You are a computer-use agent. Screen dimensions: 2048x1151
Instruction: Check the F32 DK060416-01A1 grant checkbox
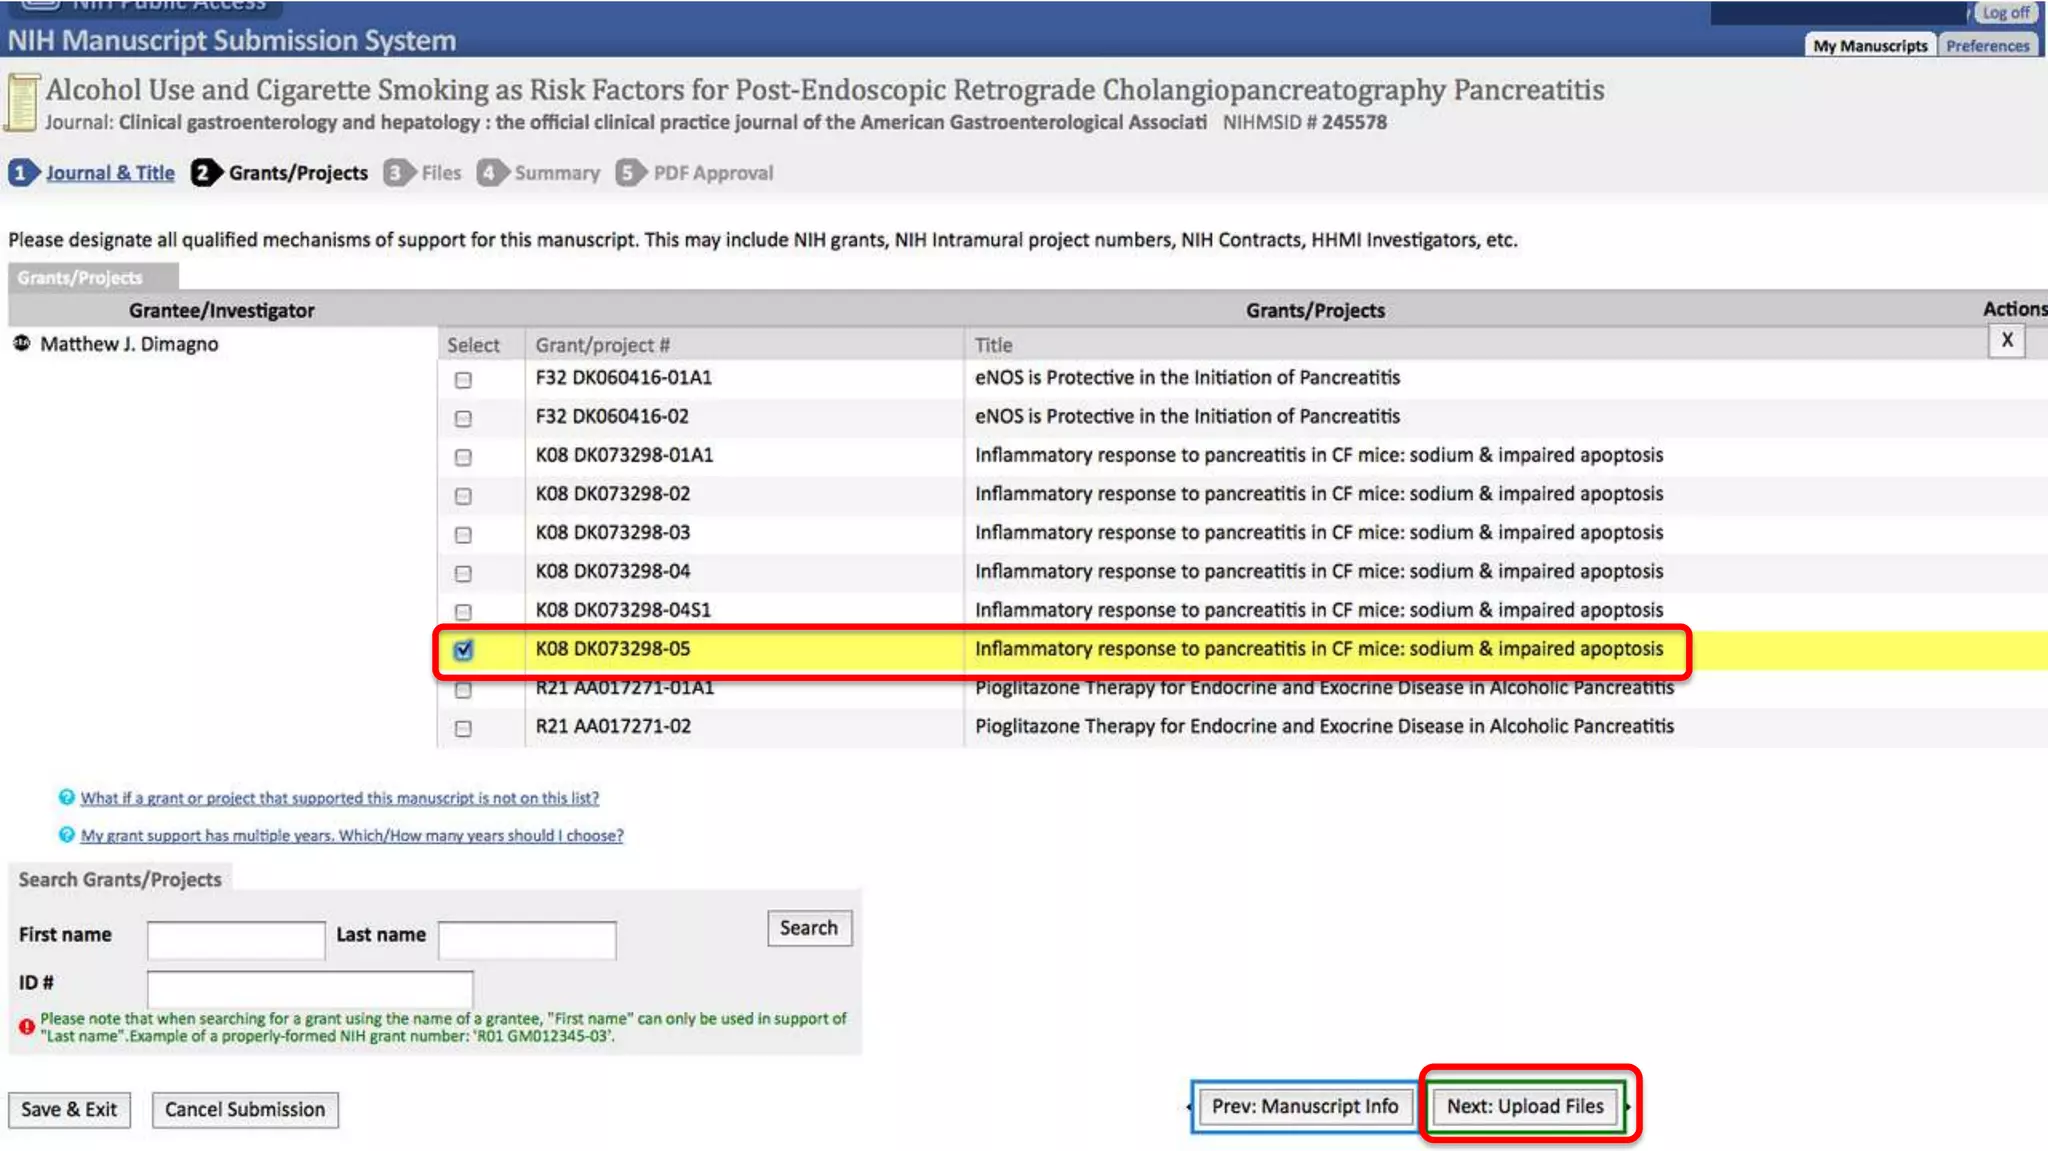pos(463,379)
